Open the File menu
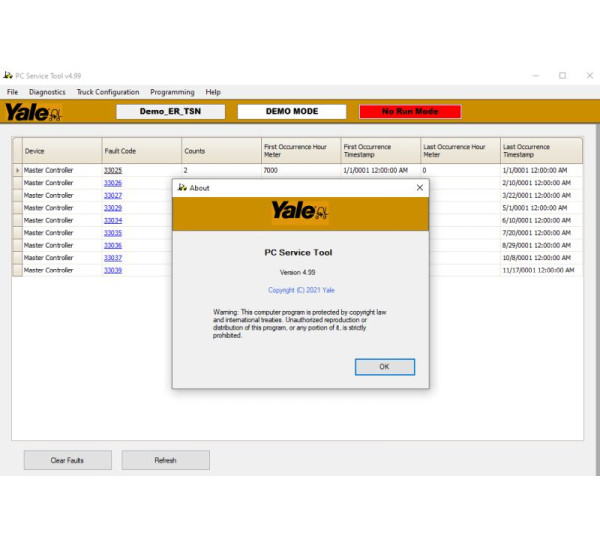 click(13, 92)
